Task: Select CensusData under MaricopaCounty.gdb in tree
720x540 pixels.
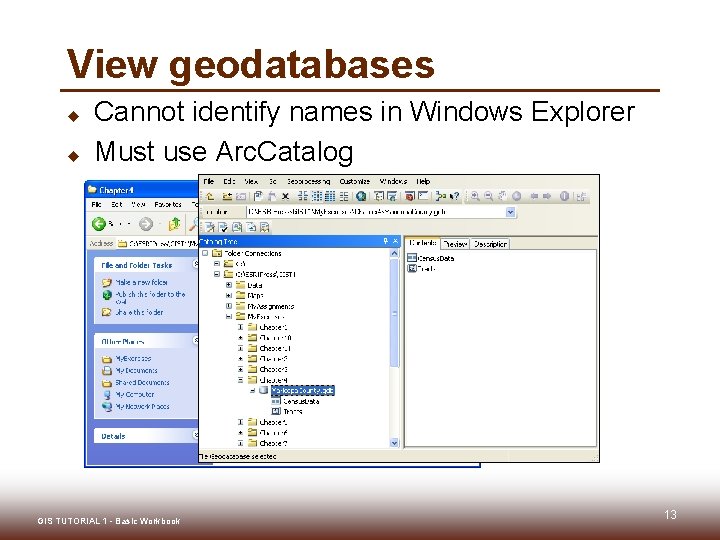Action: (301, 401)
